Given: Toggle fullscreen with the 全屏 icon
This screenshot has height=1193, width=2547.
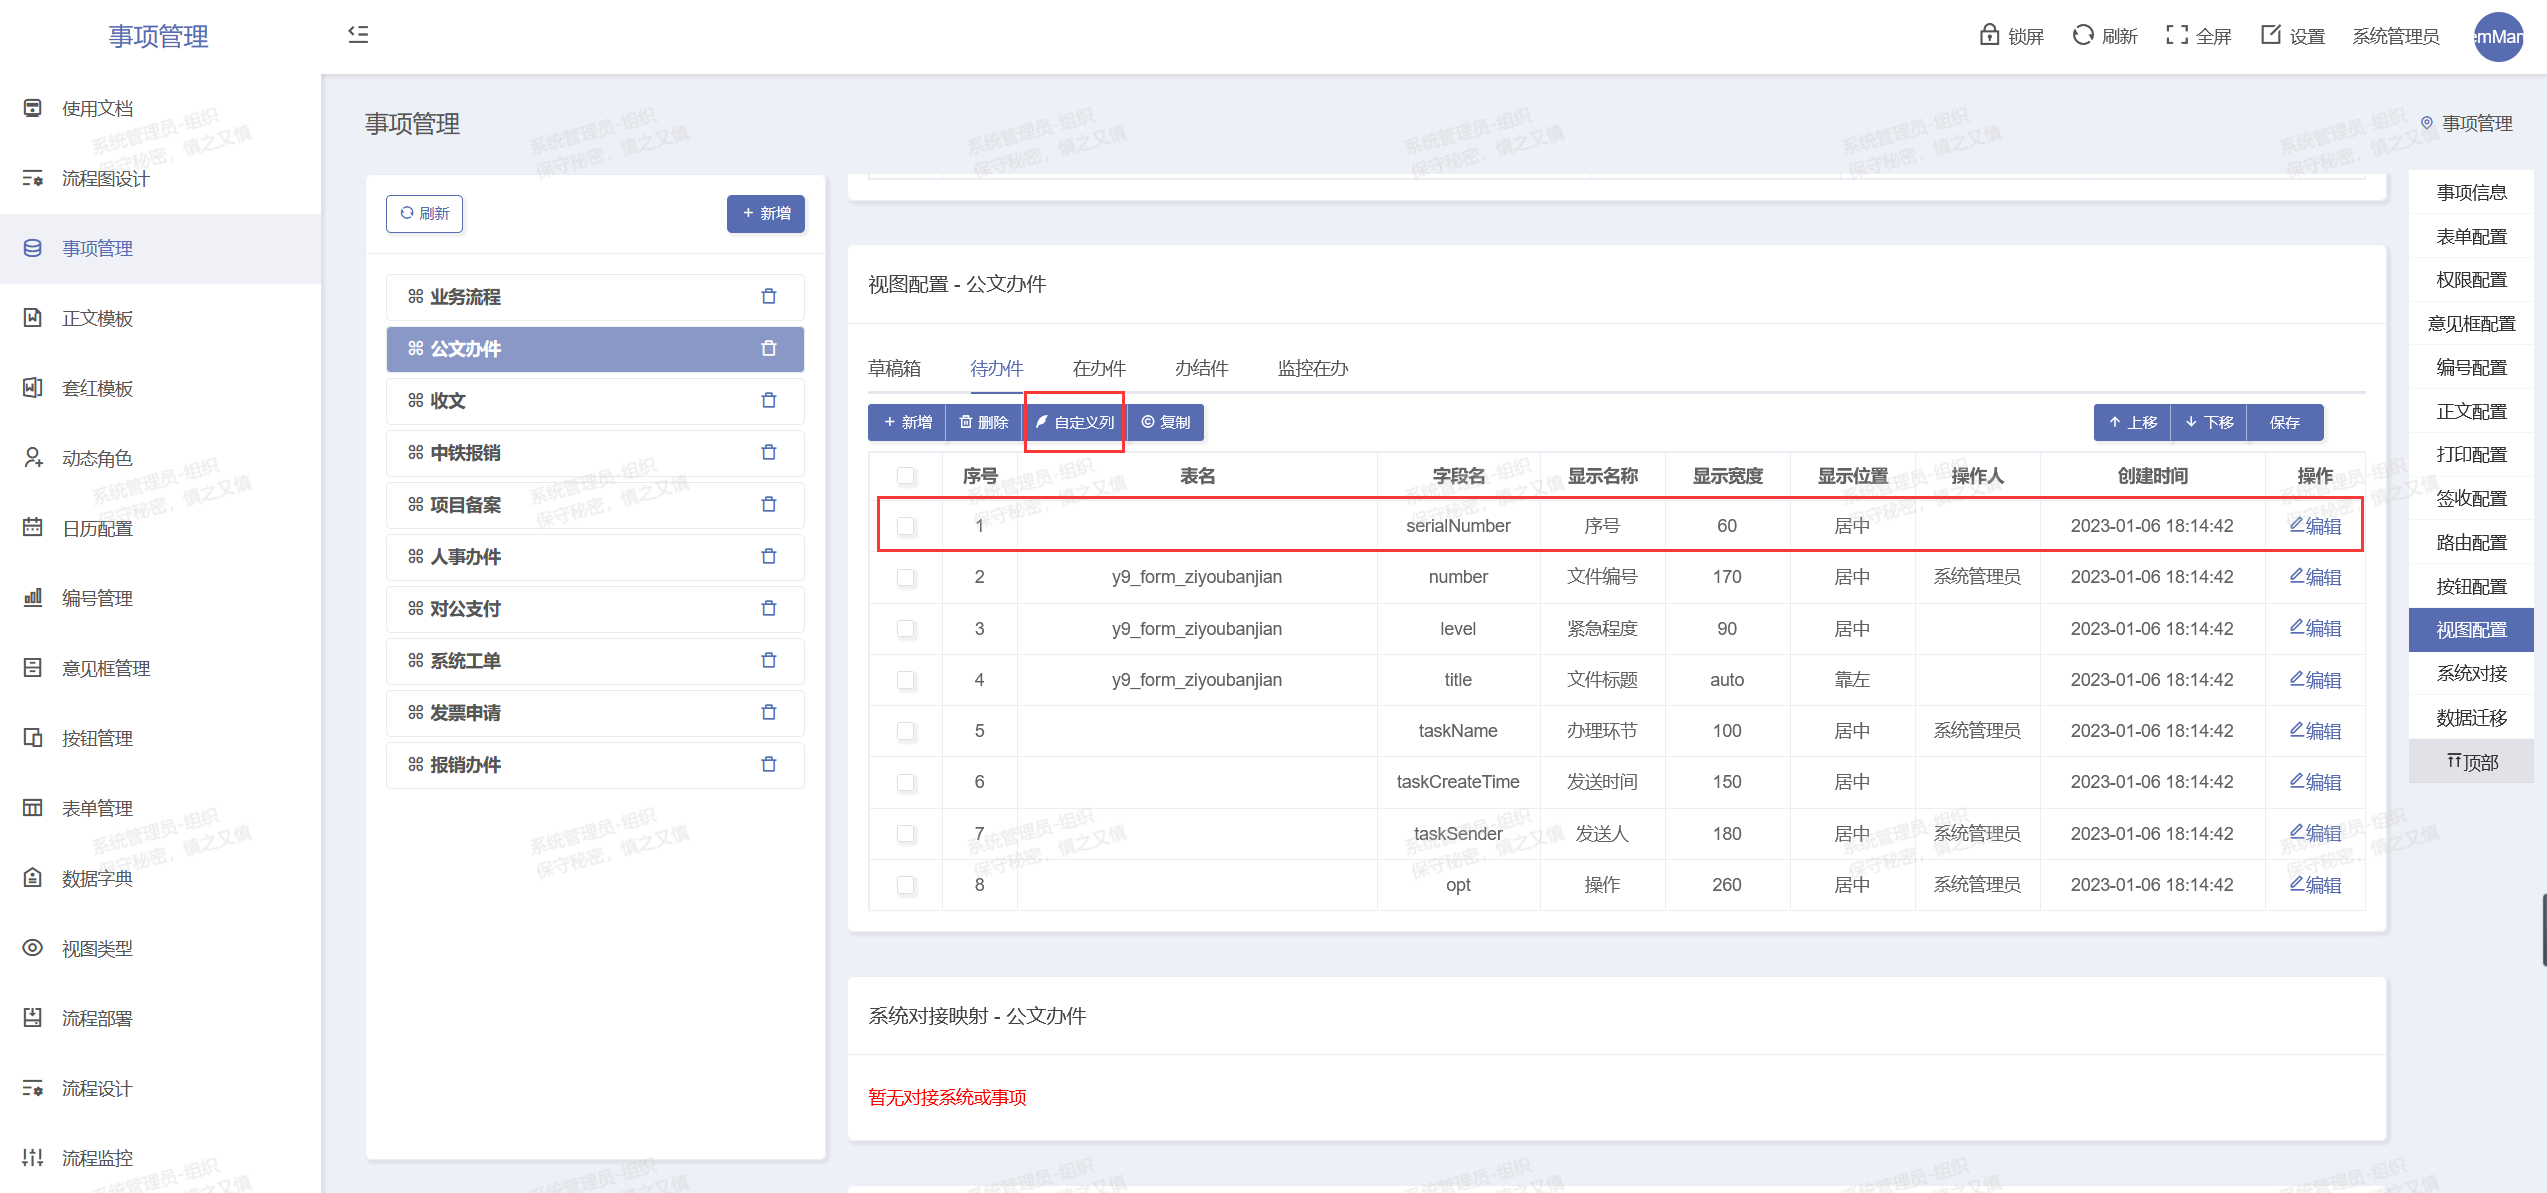Looking at the screenshot, I should click(2177, 35).
